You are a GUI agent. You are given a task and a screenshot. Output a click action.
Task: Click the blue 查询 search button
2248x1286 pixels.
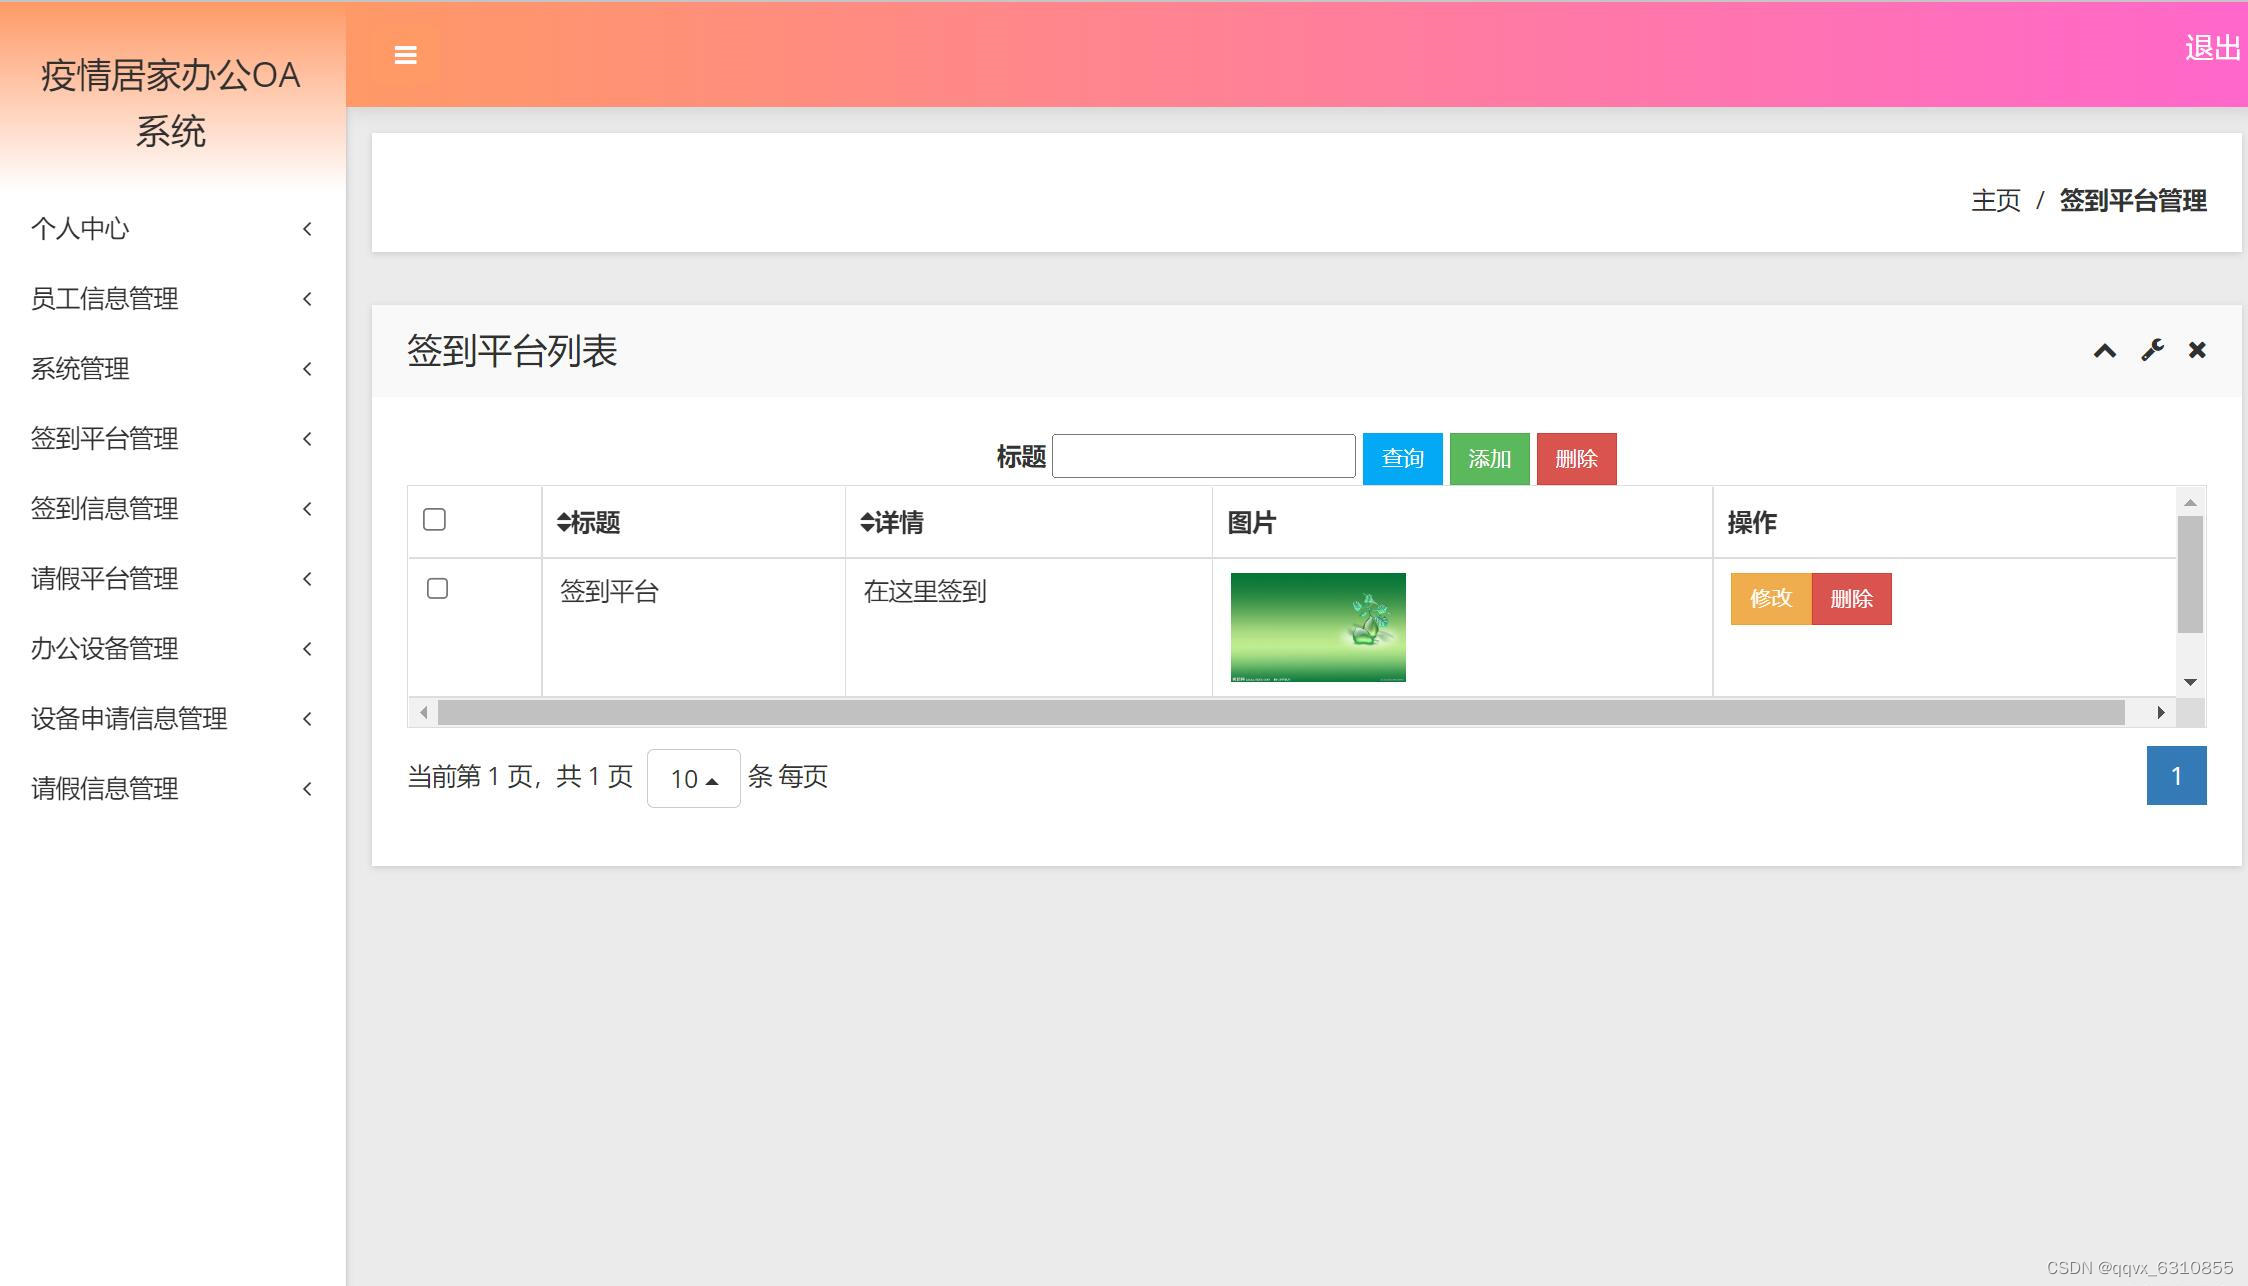1402,458
